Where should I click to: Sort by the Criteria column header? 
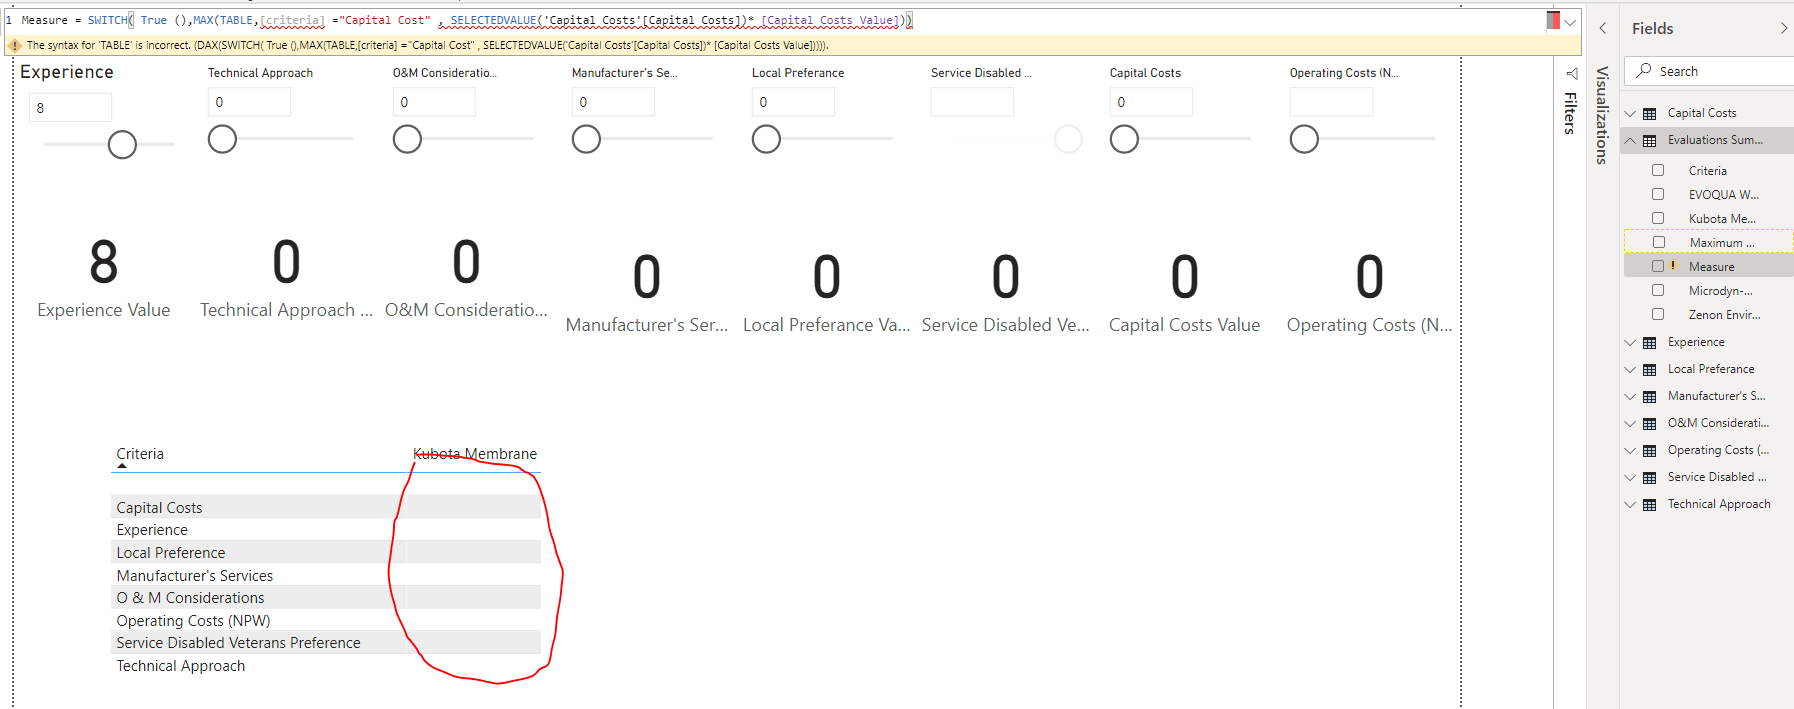point(140,454)
